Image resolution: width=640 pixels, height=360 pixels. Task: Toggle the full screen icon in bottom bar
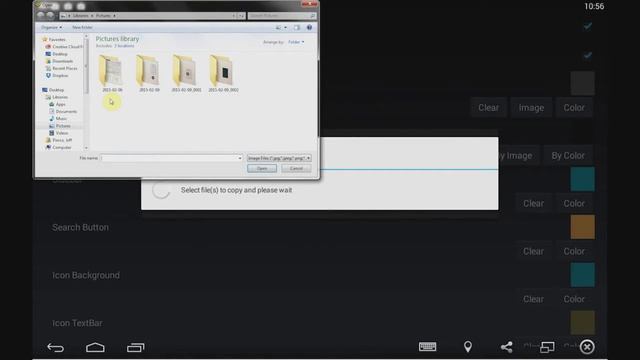tap(547, 347)
